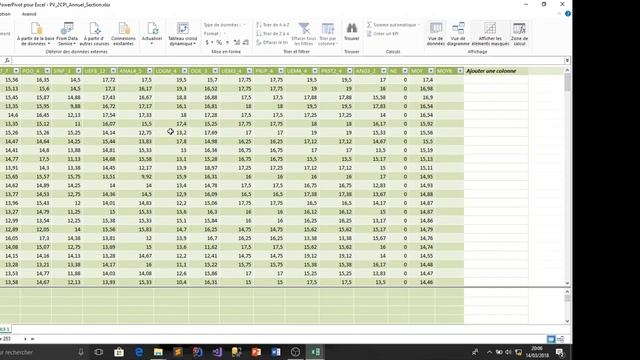Open 'À partir de la base de données' import

pos(36,33)
